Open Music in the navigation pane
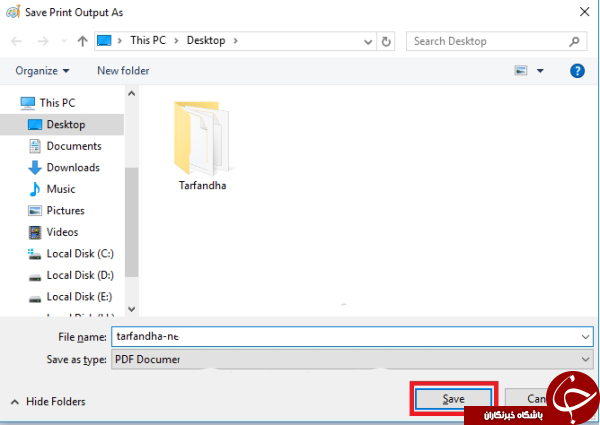The image size is (600, 425). point(61,189)
